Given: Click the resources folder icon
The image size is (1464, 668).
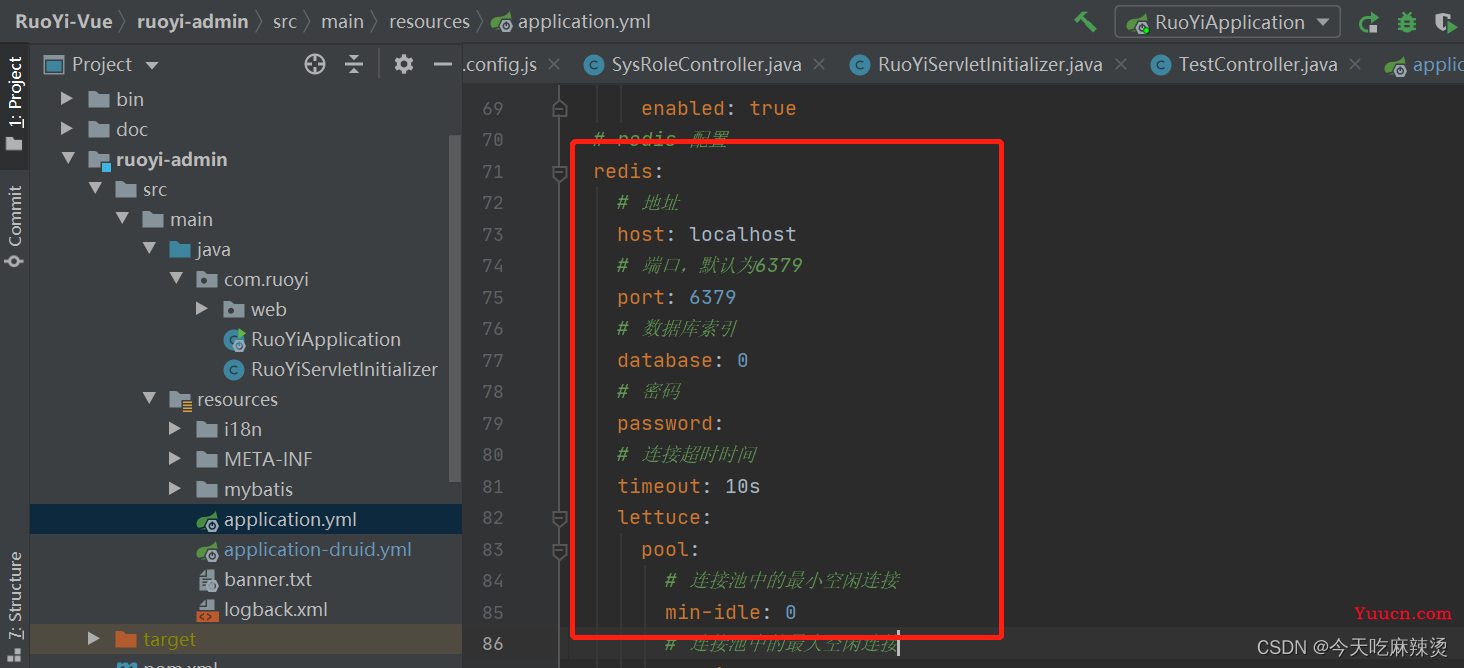Looking at the screenshot, I should [x=181, y=400].
